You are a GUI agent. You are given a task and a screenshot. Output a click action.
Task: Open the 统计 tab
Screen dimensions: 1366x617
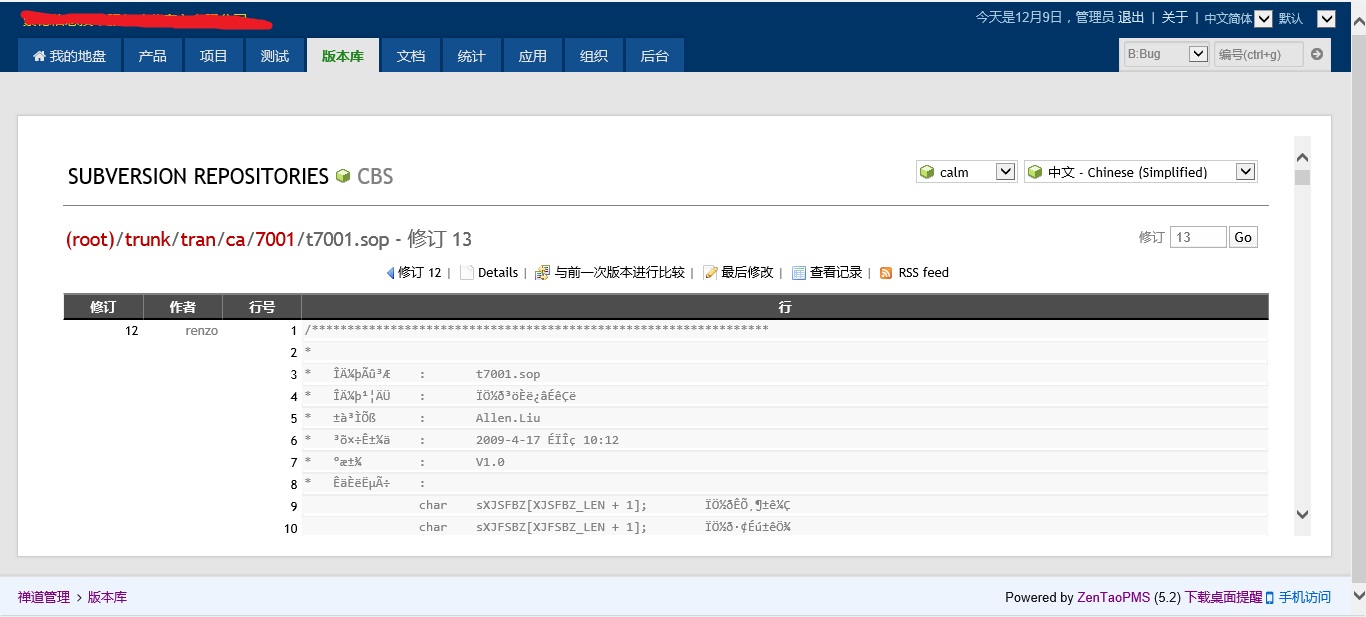pyautogui.click(x=471, y=56)
